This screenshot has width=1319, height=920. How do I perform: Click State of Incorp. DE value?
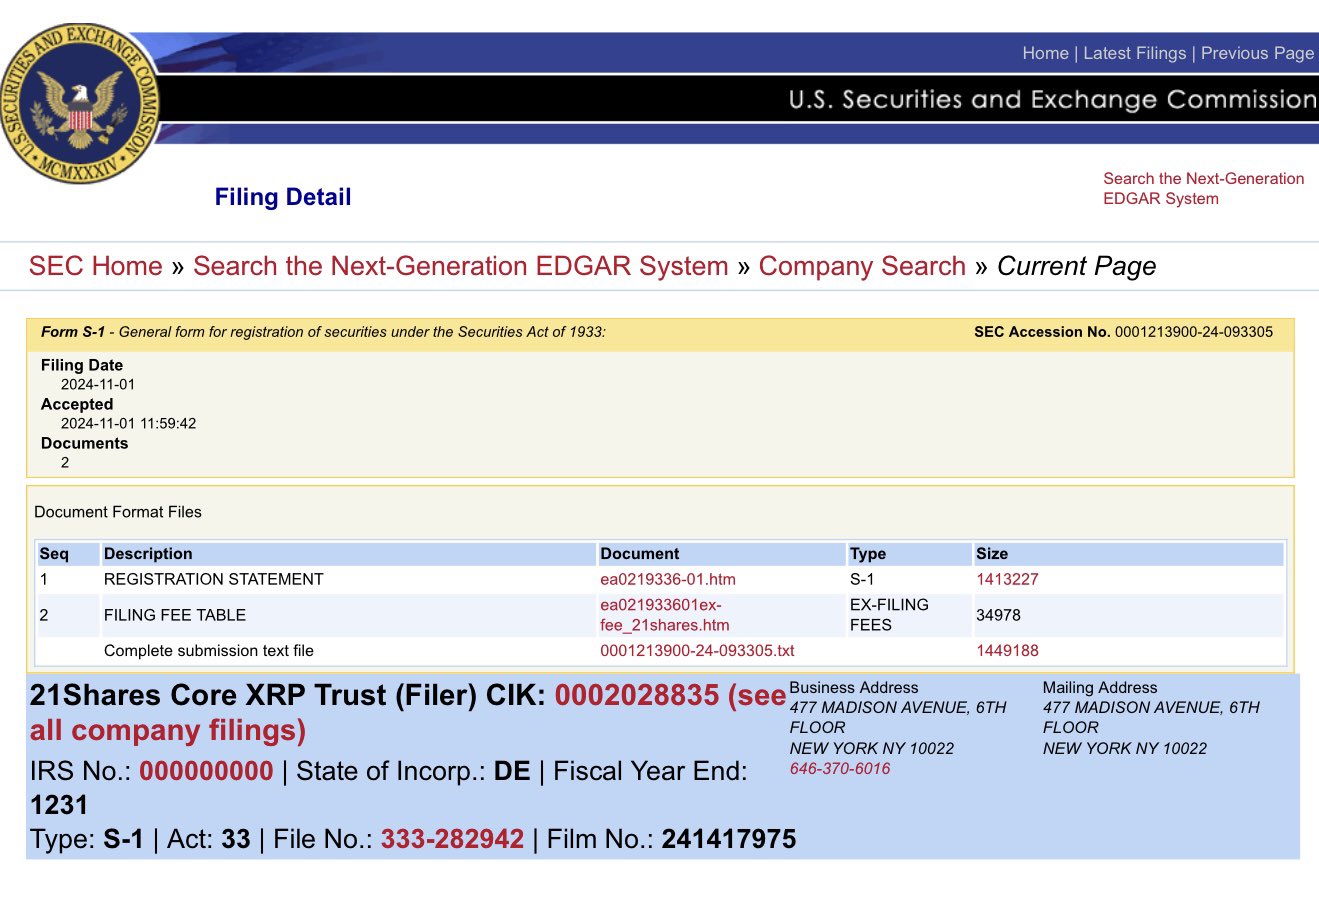512,771
